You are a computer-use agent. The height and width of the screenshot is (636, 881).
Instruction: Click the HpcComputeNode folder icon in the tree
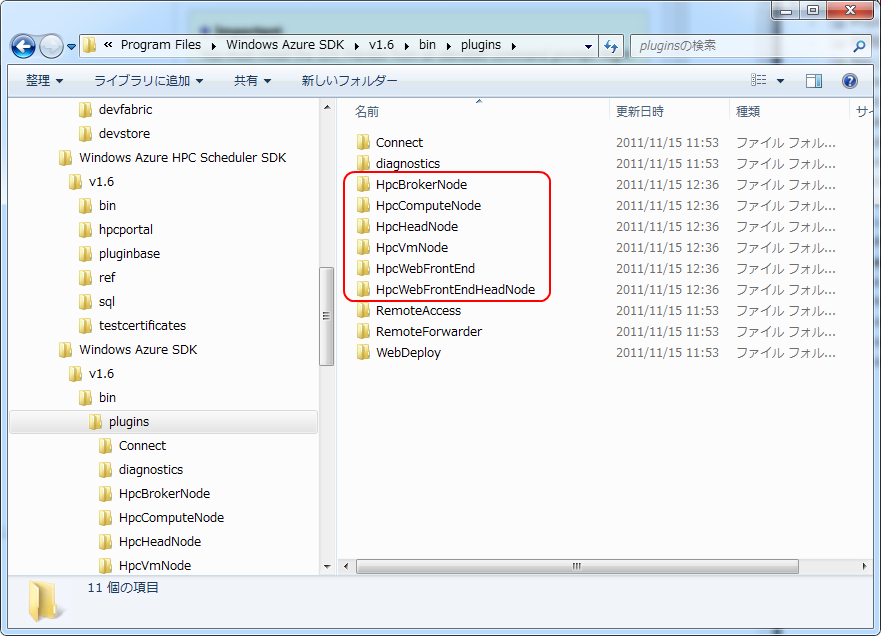(x=105, y=517)
